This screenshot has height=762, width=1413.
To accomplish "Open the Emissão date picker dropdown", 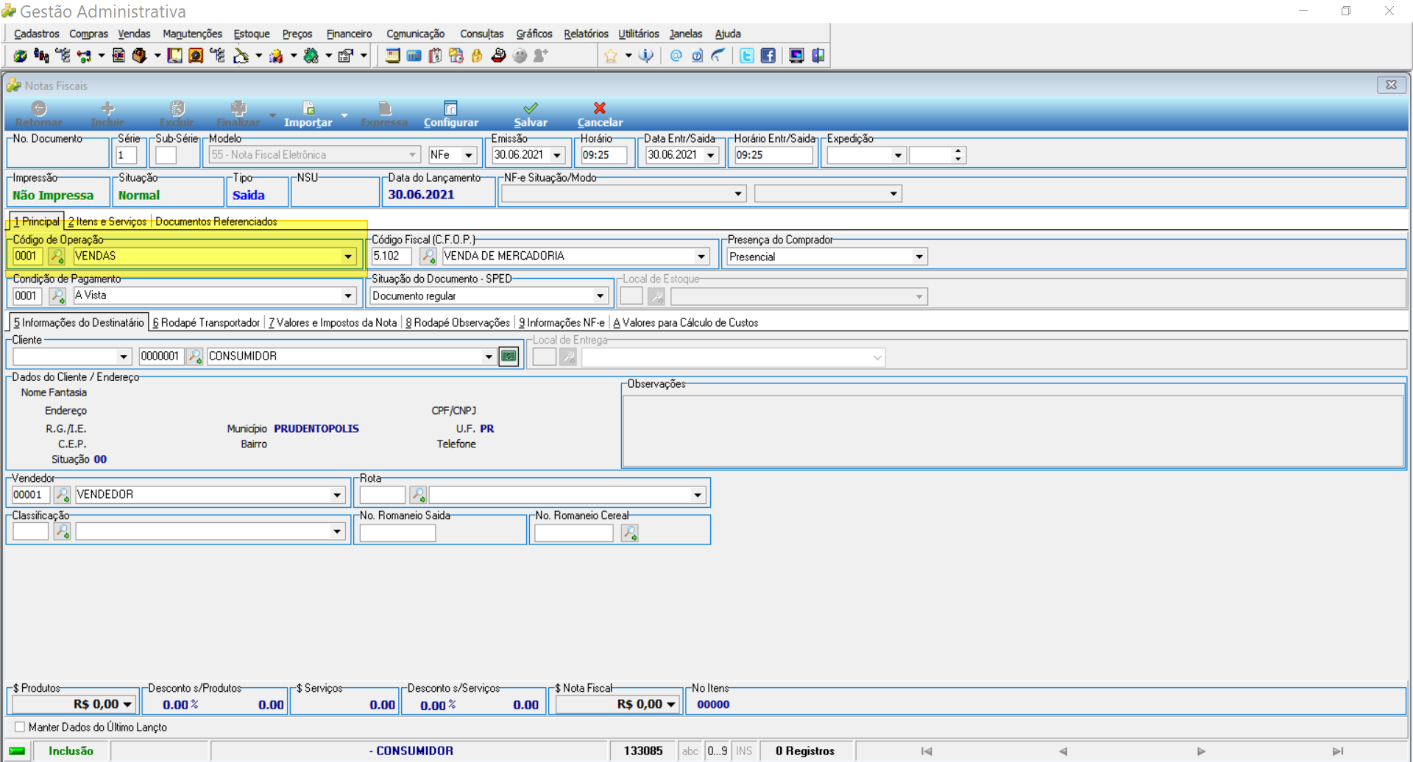I will click(x=557, y=155).
